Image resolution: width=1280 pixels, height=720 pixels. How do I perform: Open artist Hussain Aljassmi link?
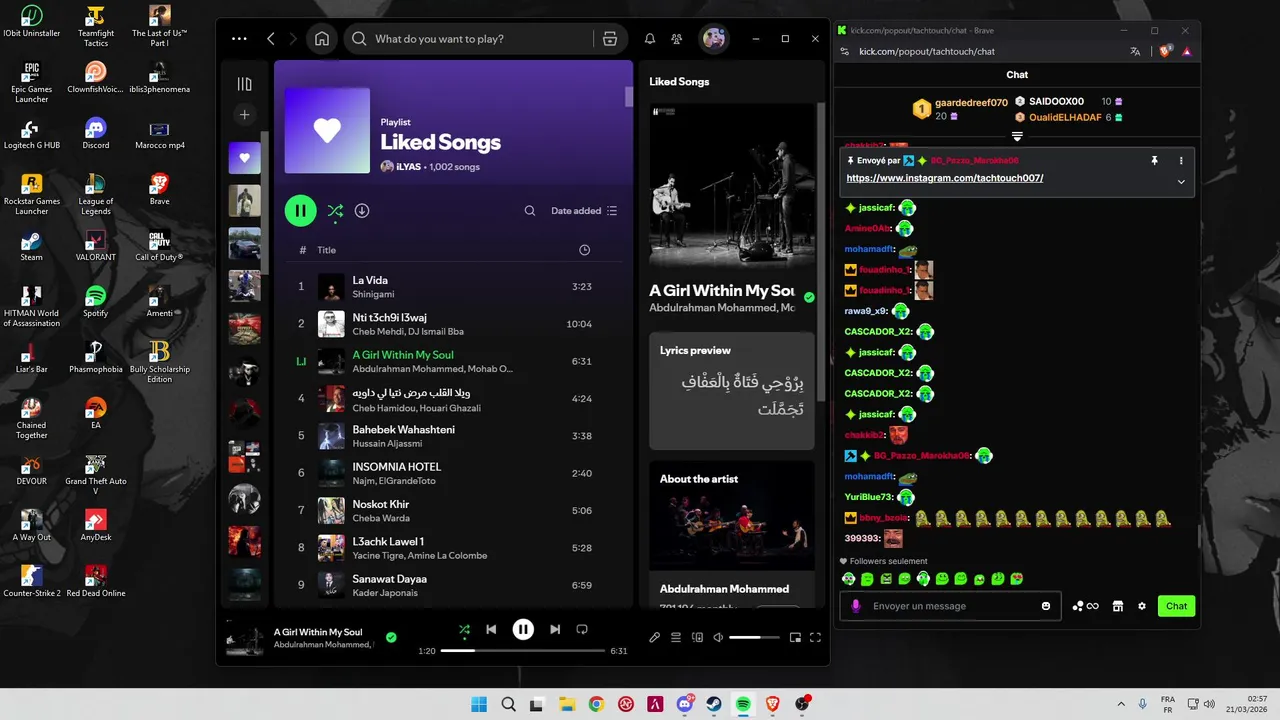click(x=387, y=443)
